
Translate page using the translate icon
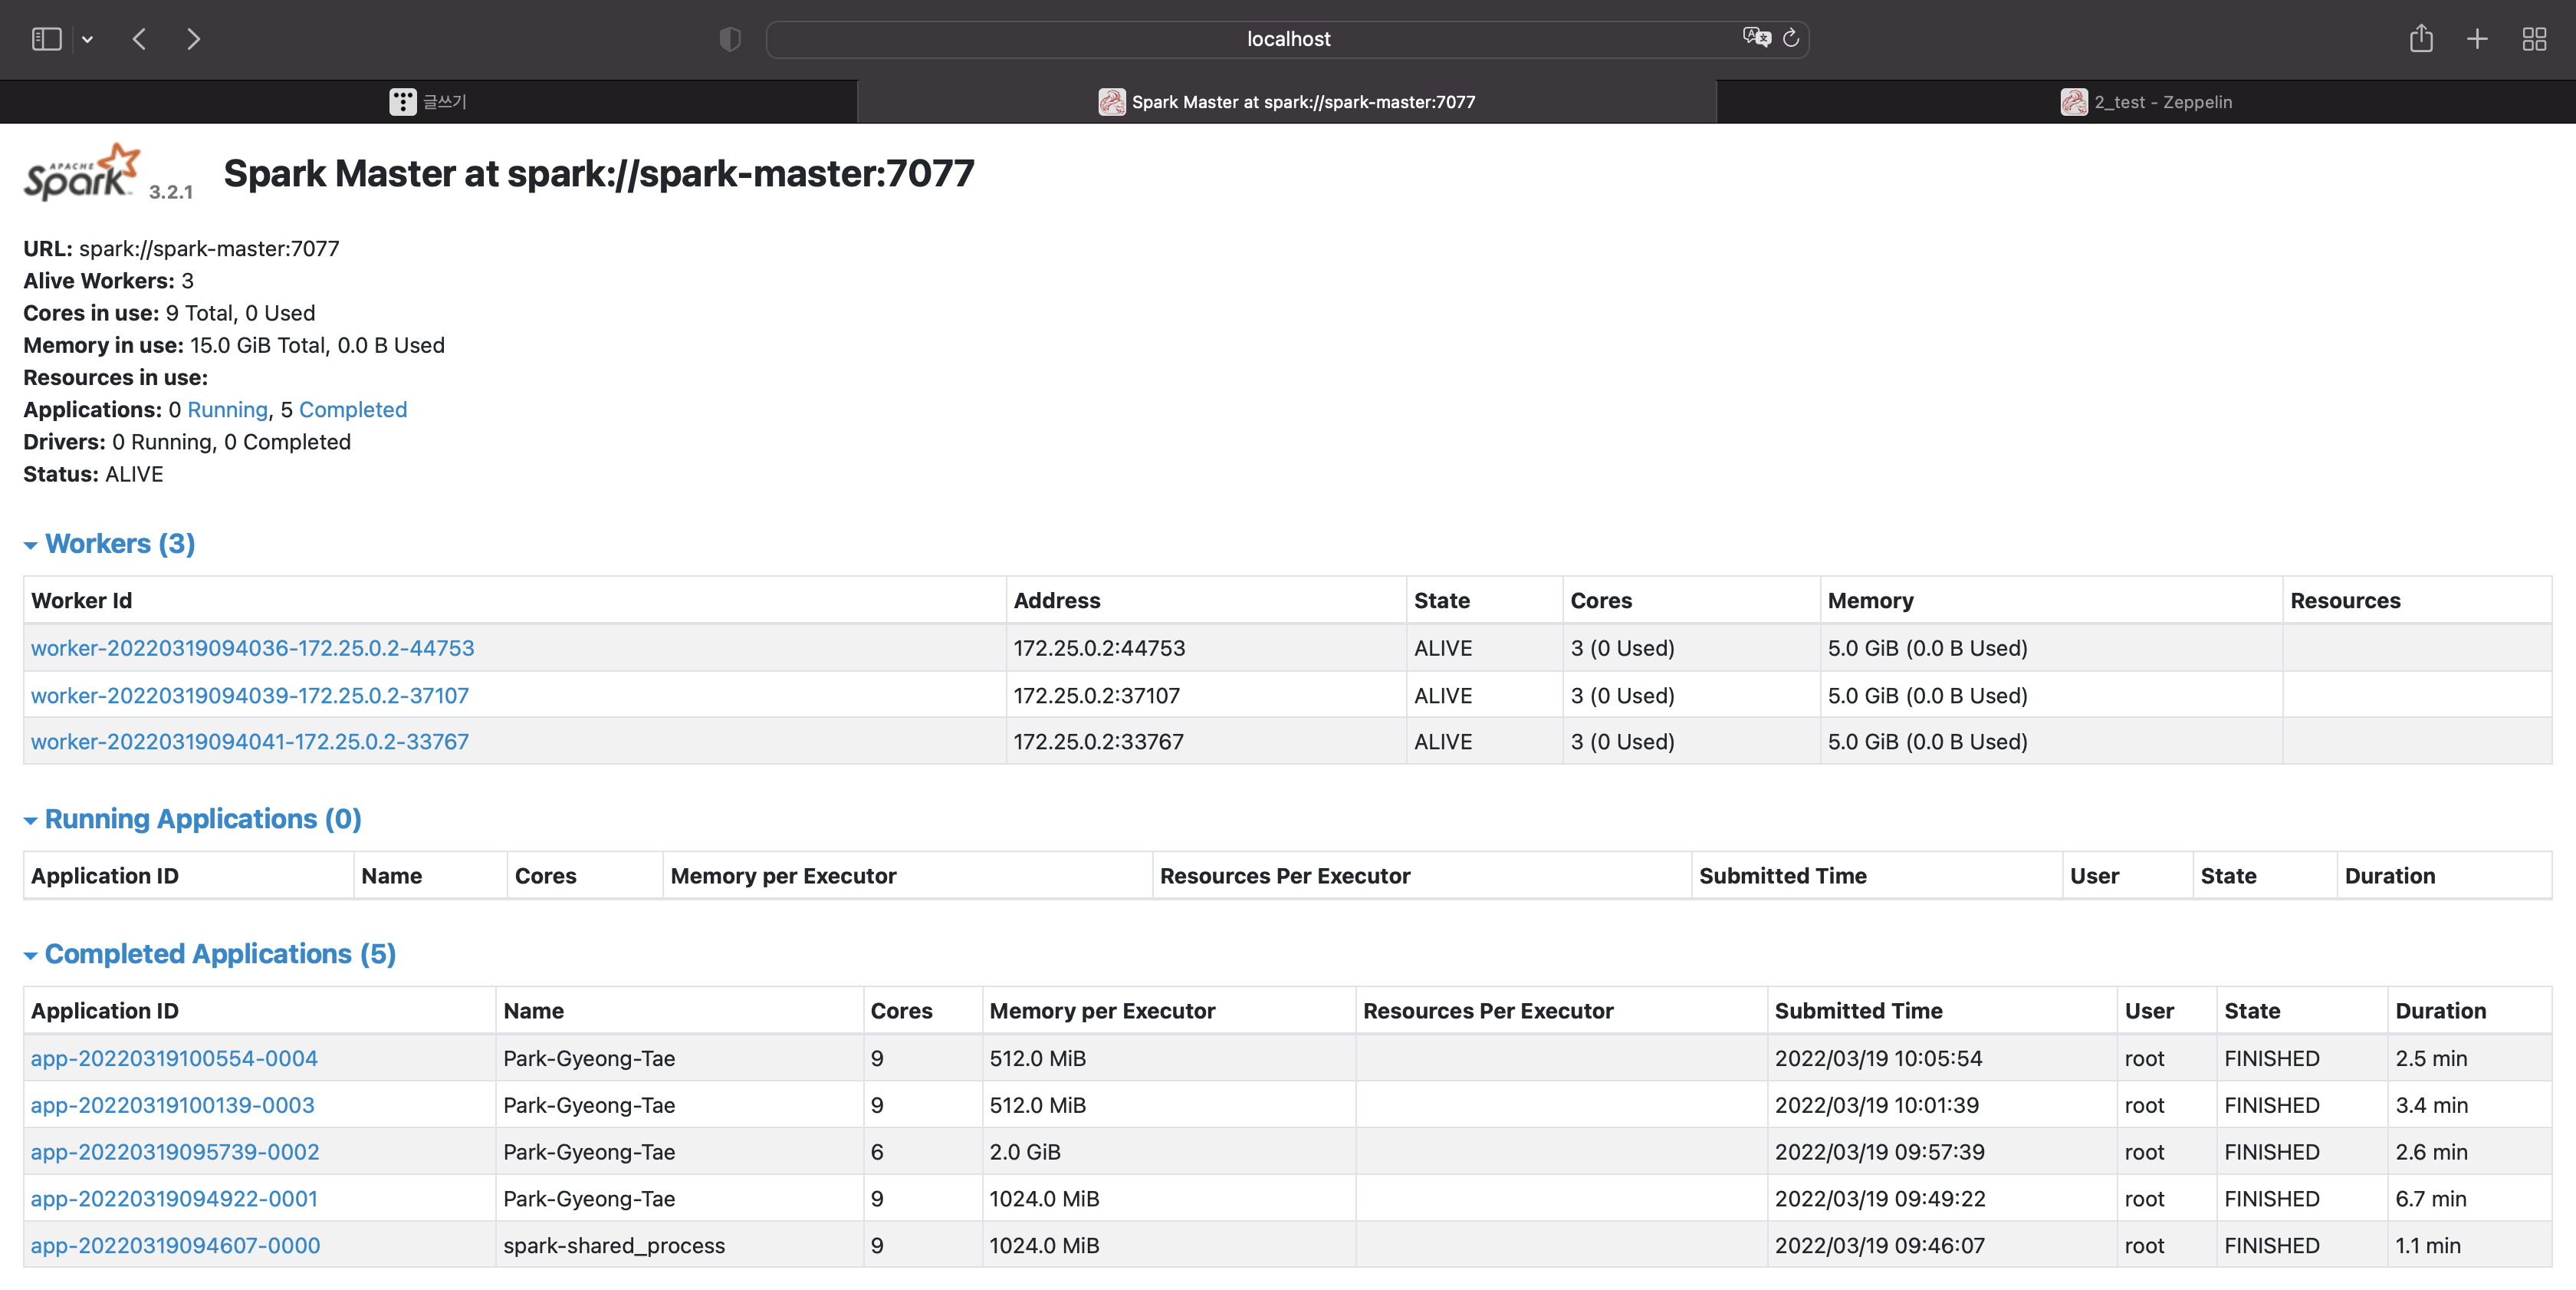pos(1756,38)
